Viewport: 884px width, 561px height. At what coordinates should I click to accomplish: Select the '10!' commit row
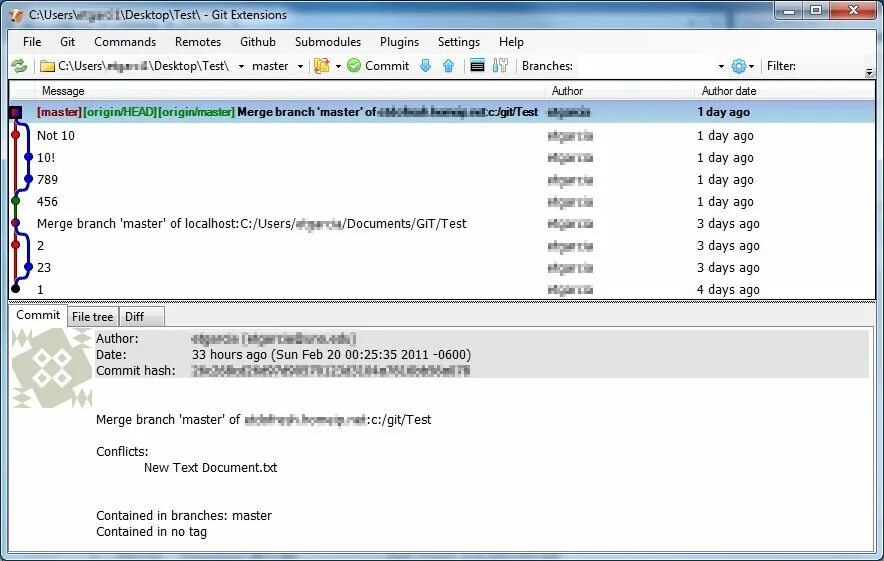[x=442, y=157]
